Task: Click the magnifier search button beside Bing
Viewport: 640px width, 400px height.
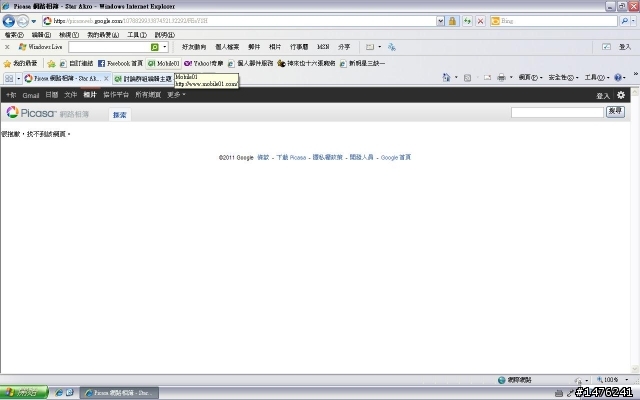Action: (624, 21)
